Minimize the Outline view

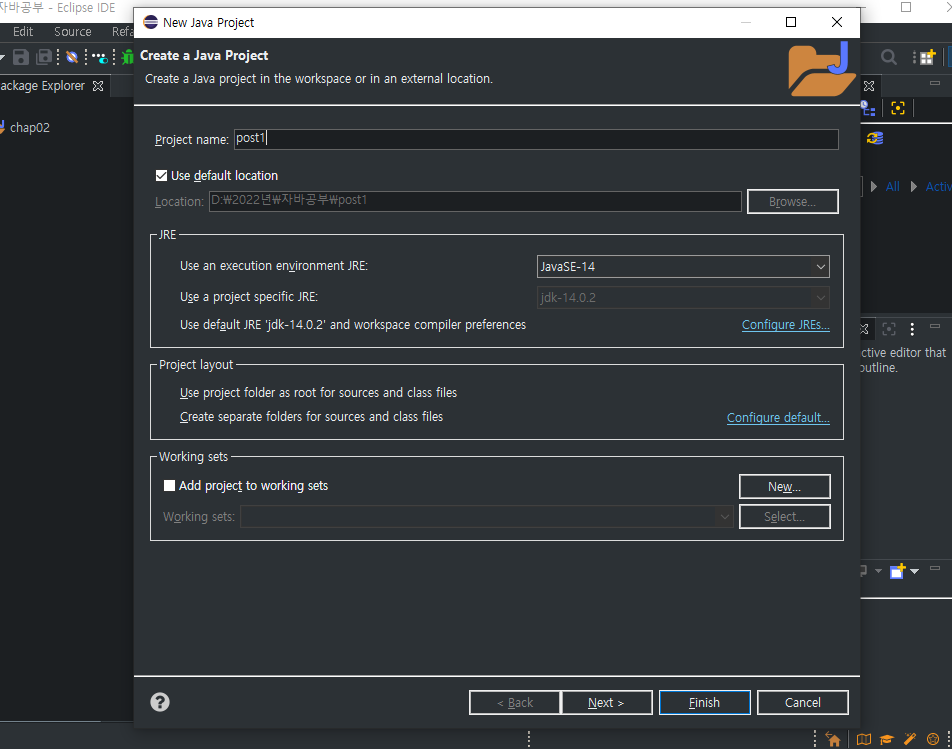pos(935,326)
